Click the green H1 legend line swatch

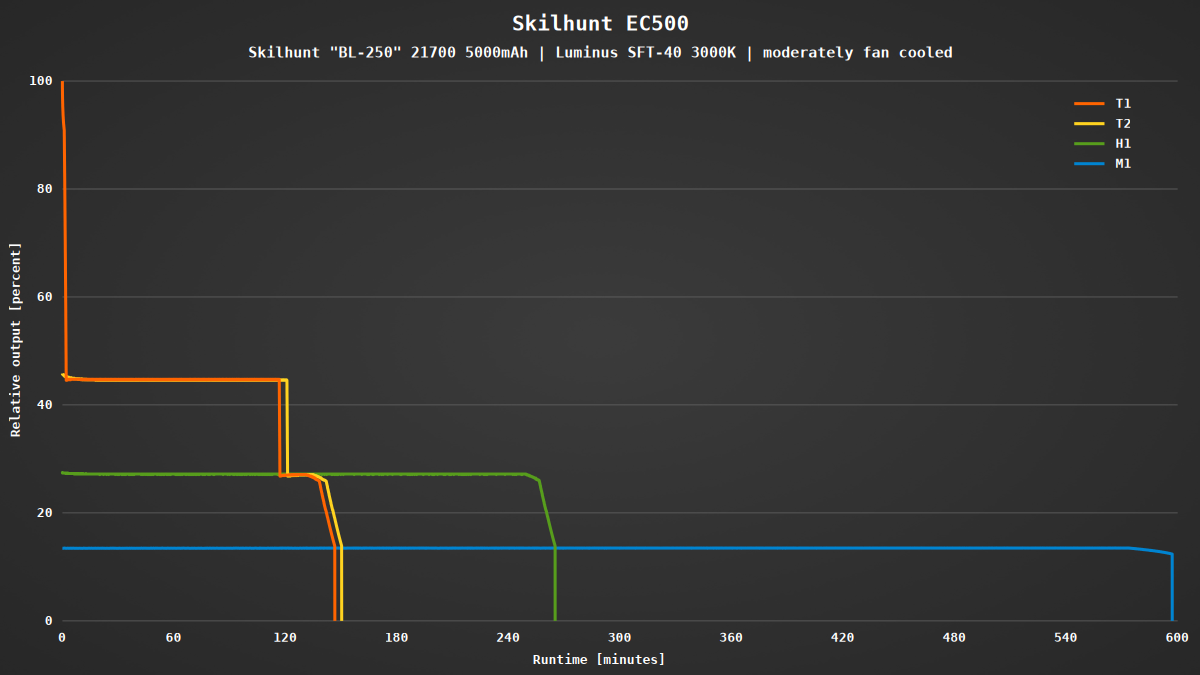click(1088, 144)
